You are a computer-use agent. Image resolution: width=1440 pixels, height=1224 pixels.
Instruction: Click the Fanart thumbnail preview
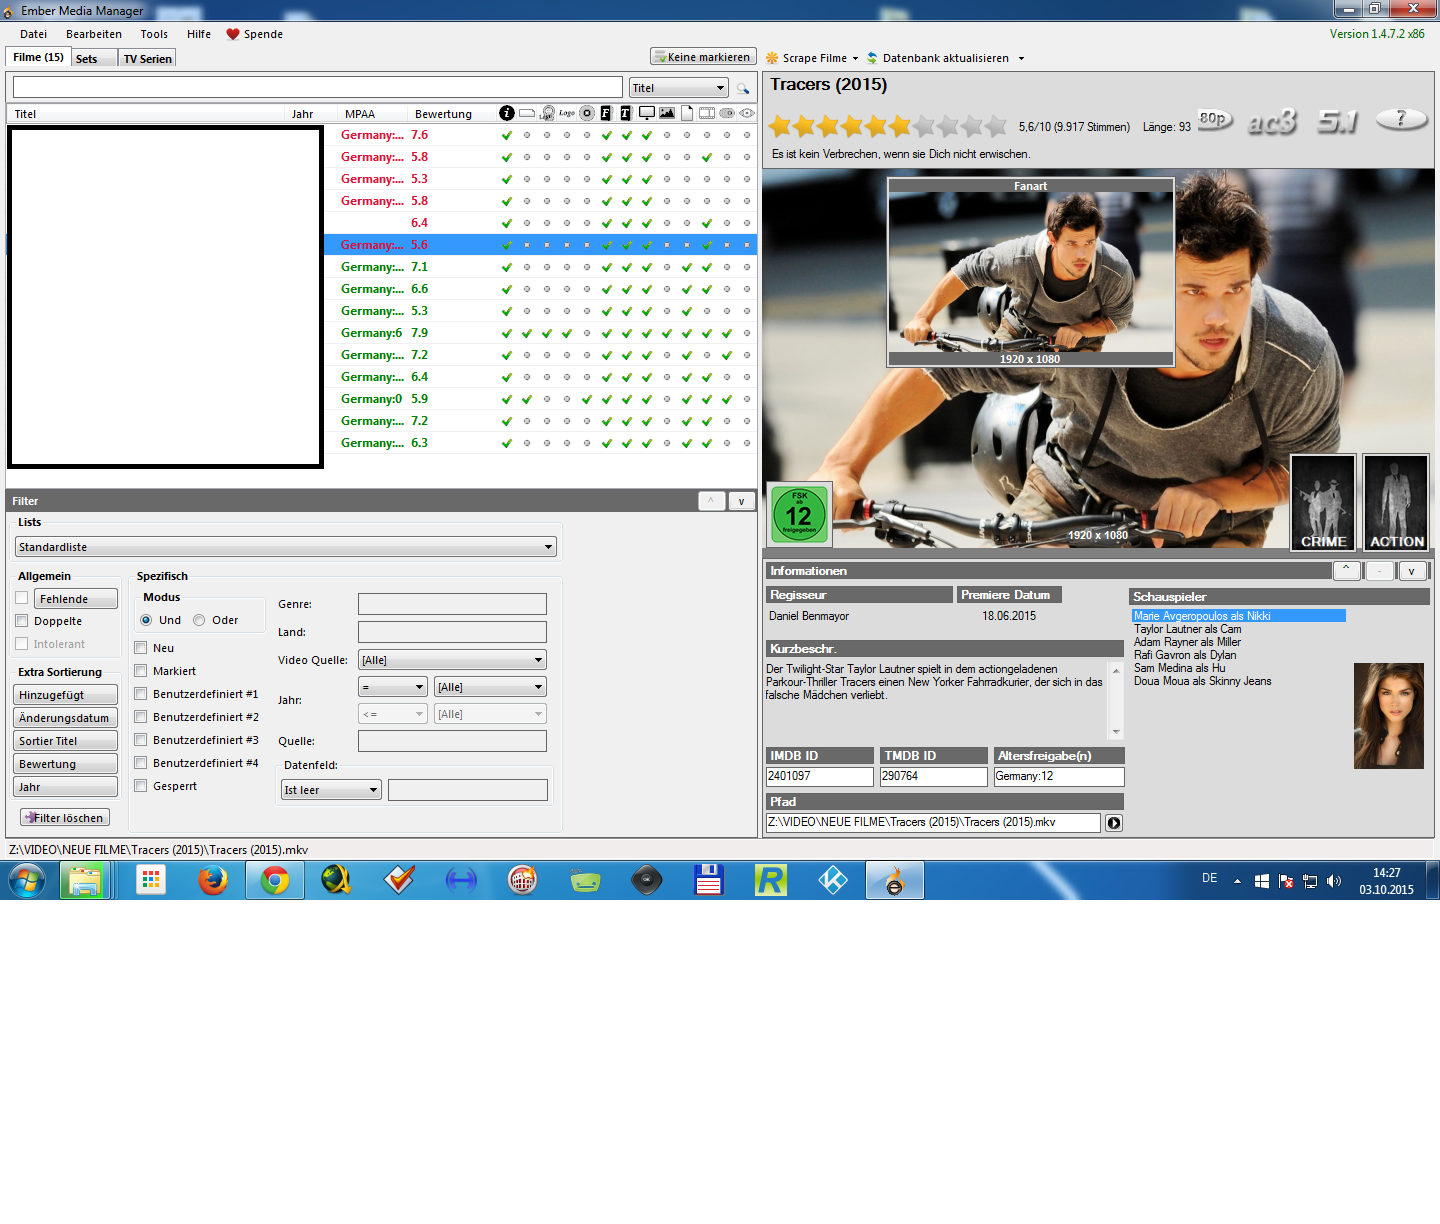click(1031, 272)
